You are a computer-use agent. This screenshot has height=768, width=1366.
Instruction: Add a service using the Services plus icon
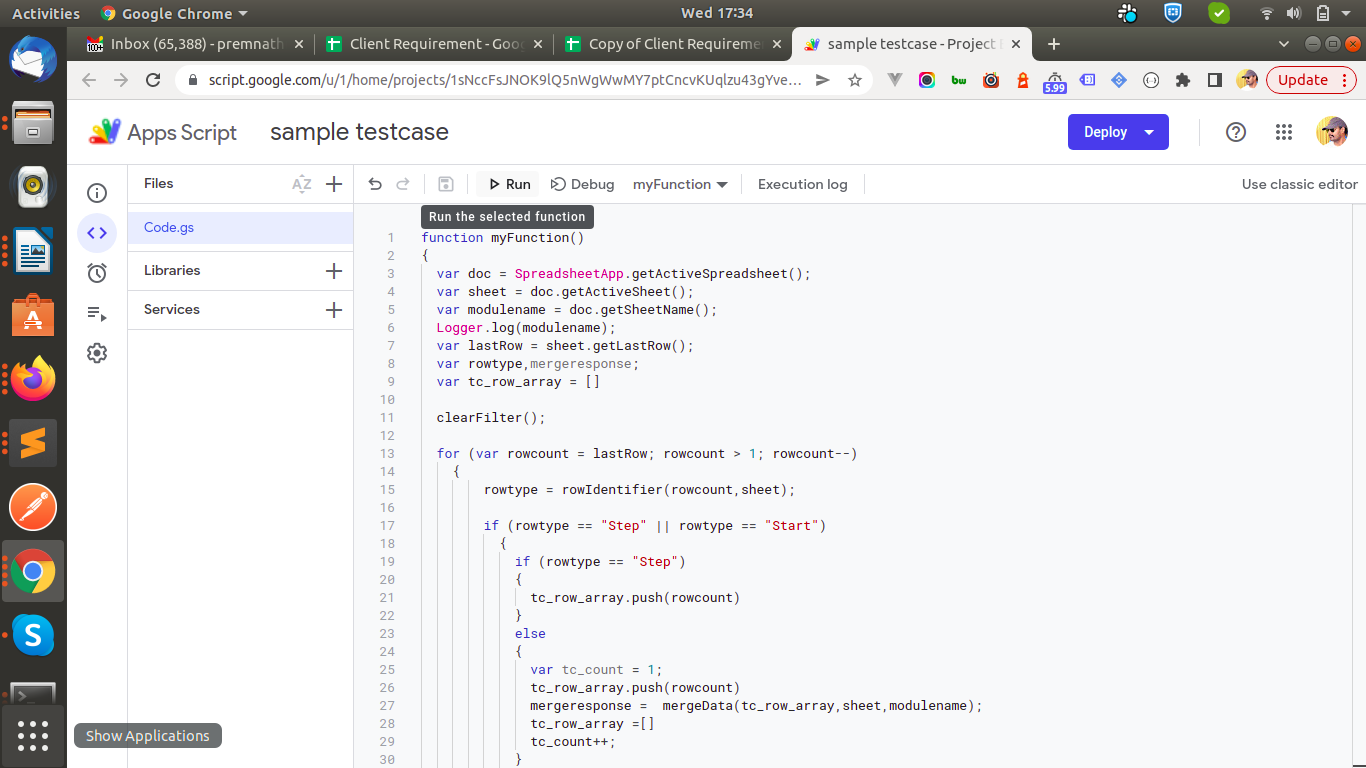pyautogui.click(x=334, y=310)
